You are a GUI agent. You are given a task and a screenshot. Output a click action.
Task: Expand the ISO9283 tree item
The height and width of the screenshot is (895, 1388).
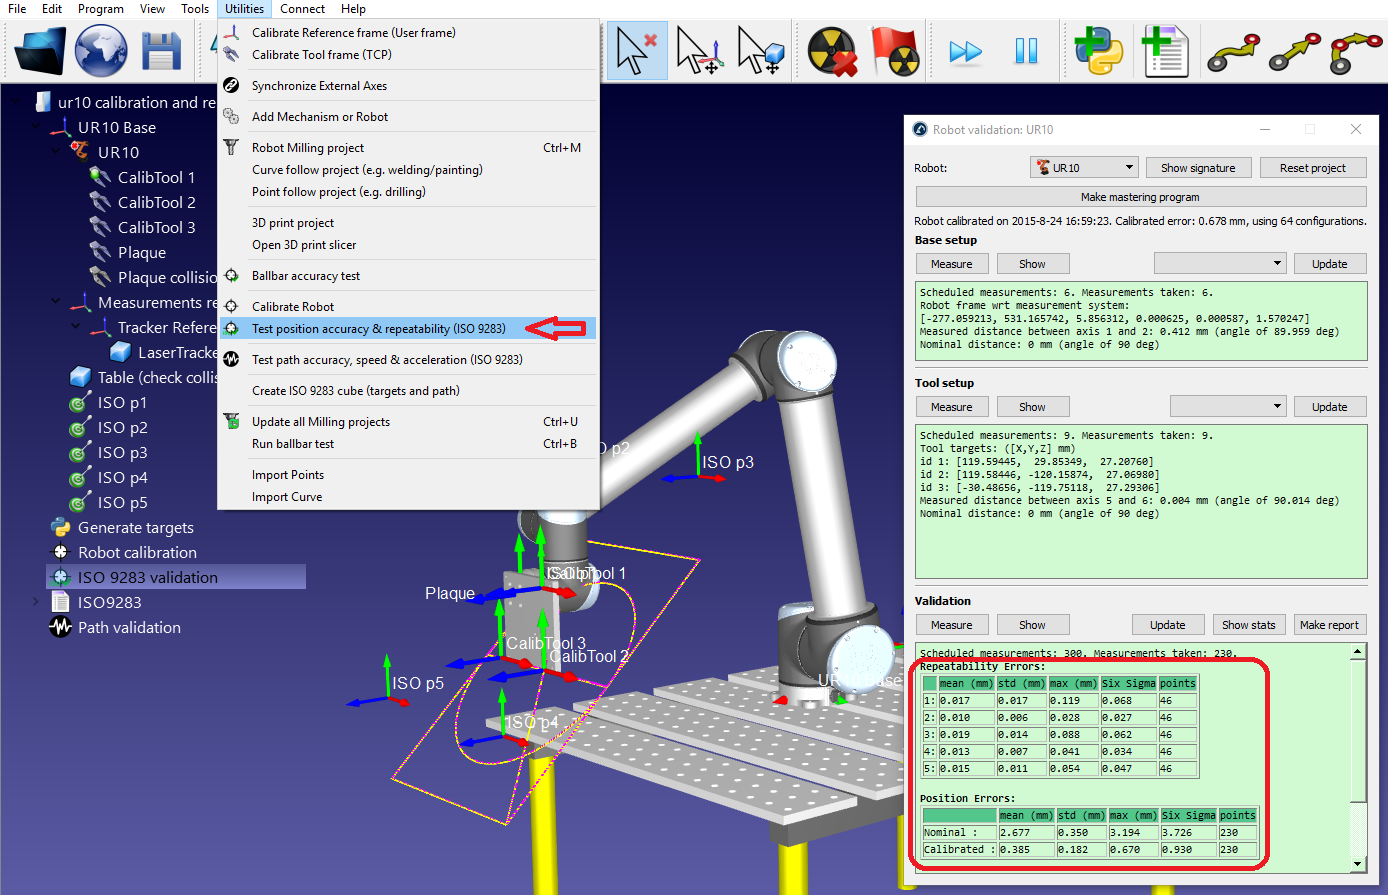(37, 602)
